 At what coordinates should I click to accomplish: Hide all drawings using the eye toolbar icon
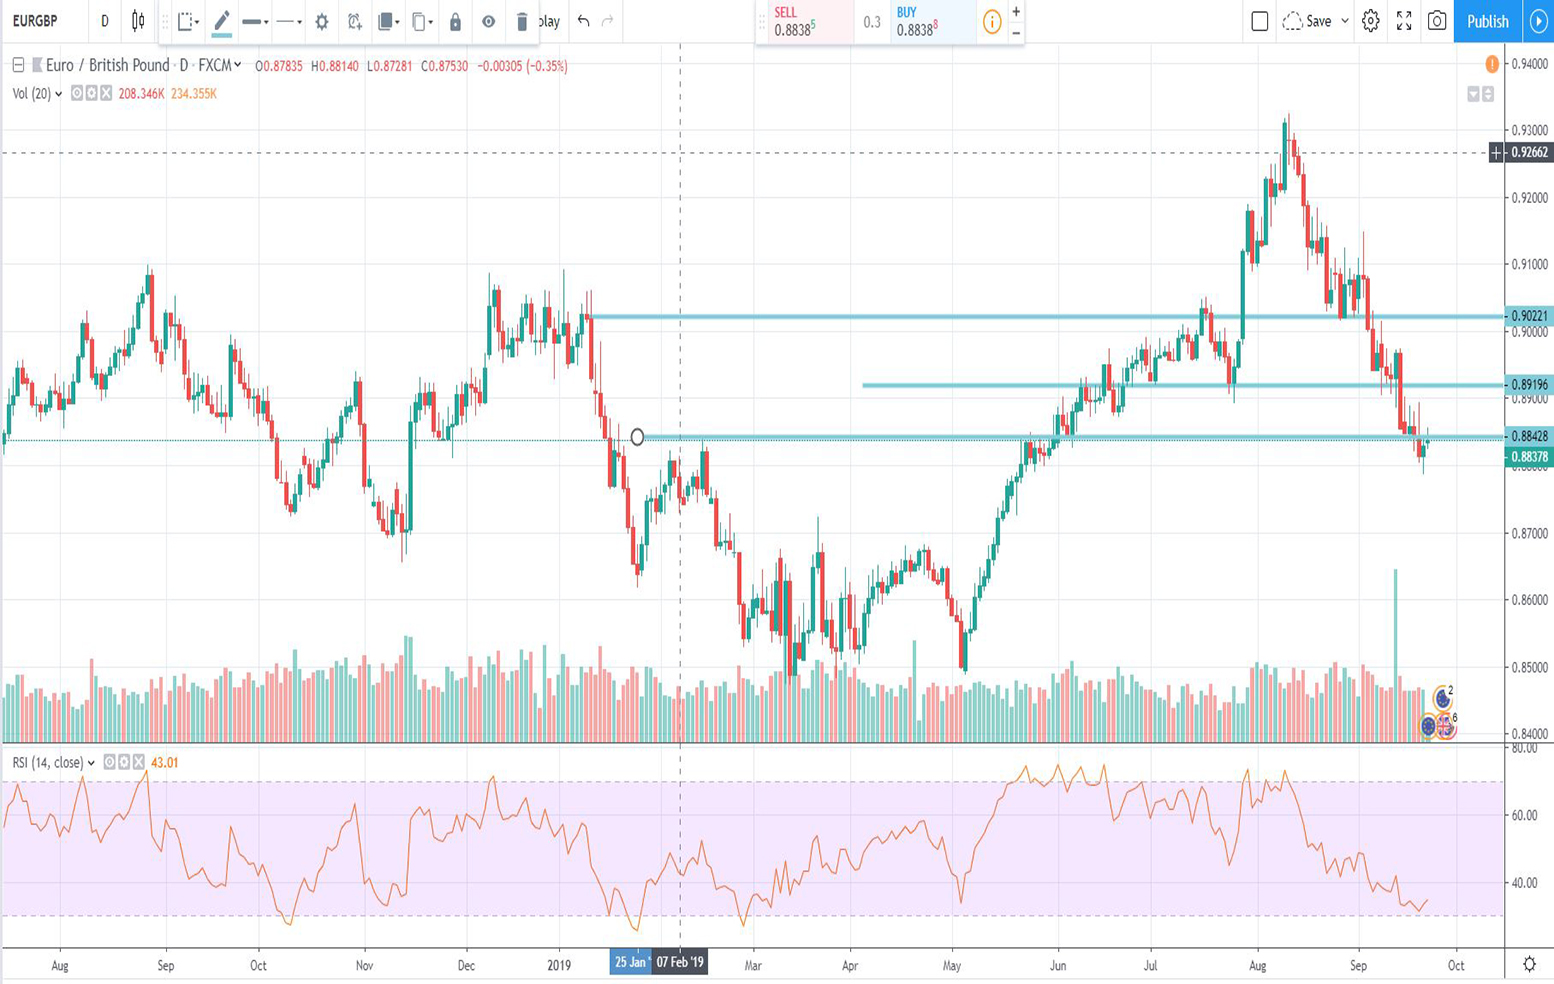click(x=488, y=20)
